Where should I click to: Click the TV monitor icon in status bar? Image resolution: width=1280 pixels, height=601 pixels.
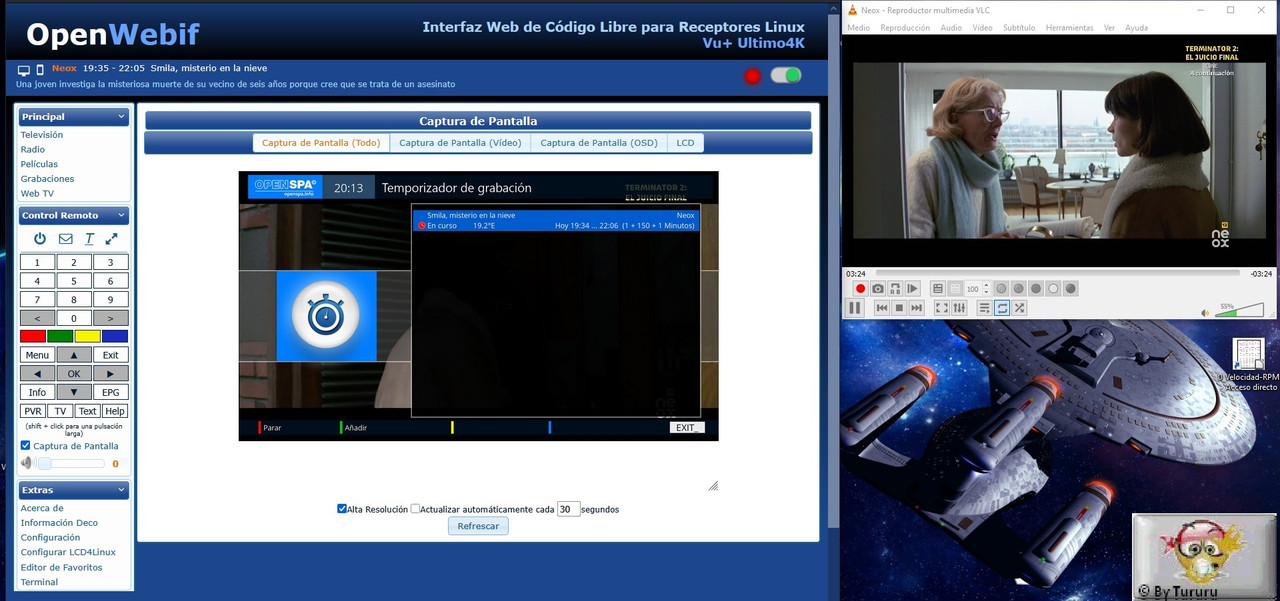(x=24, y=70)
